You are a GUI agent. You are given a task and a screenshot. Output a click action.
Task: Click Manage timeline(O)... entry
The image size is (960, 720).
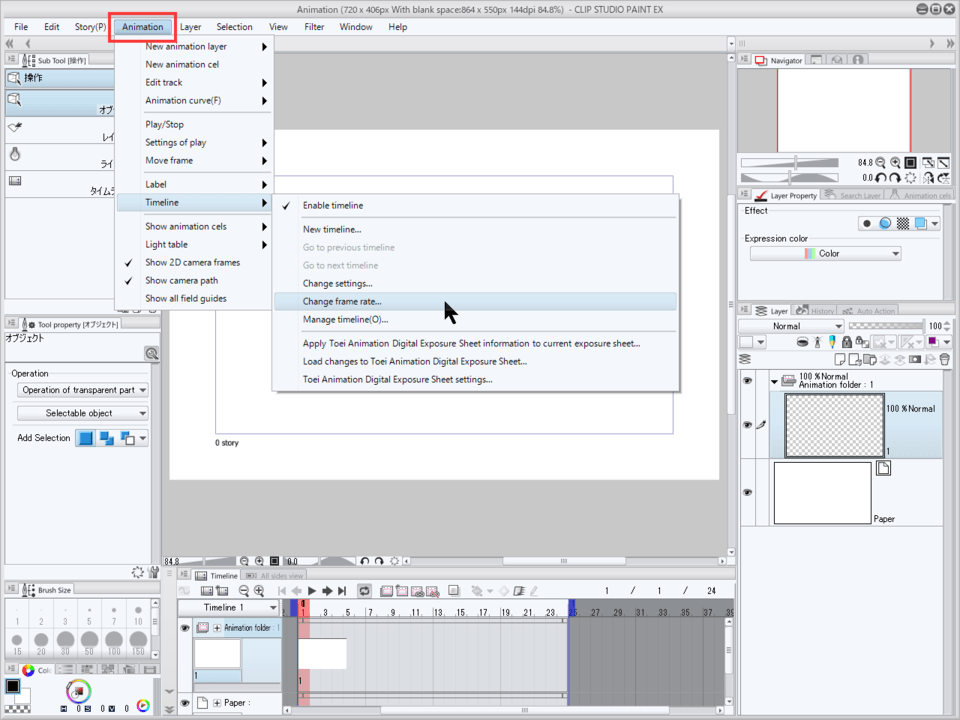[345, 319]
